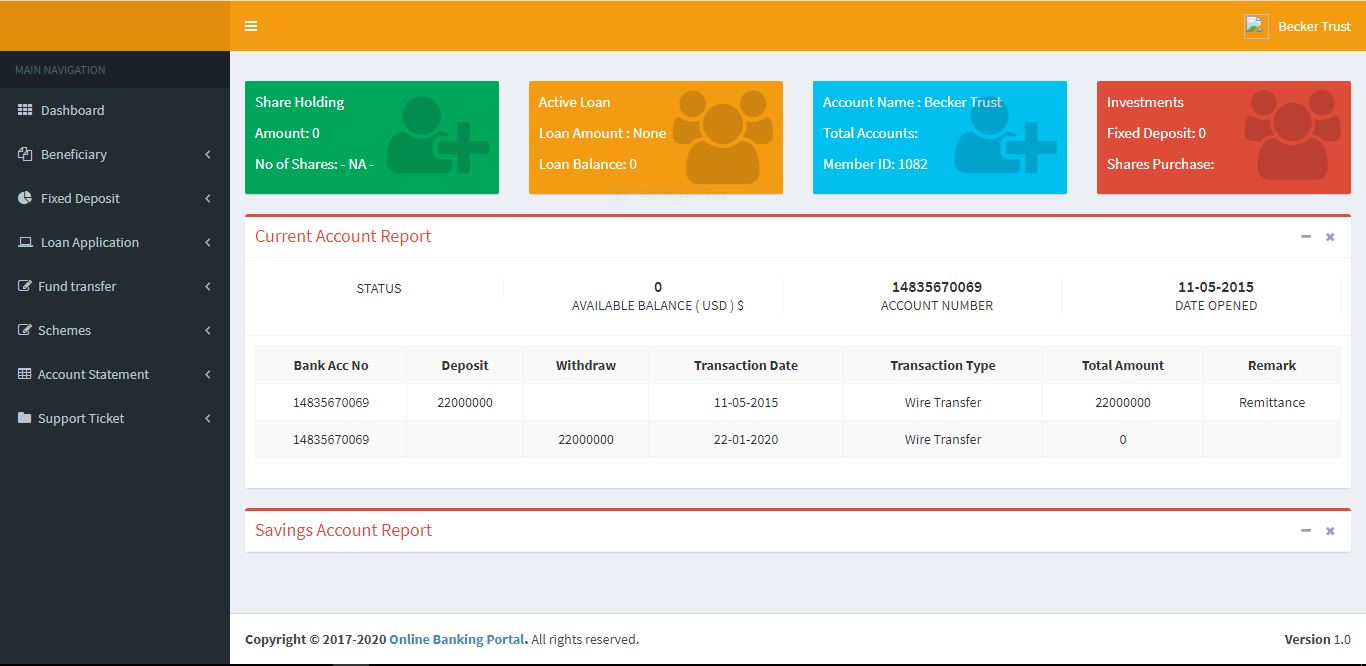The height and width of the screenshot is (666, 1366).
Task: Click the Remark column header
Action: (1272, 365)
